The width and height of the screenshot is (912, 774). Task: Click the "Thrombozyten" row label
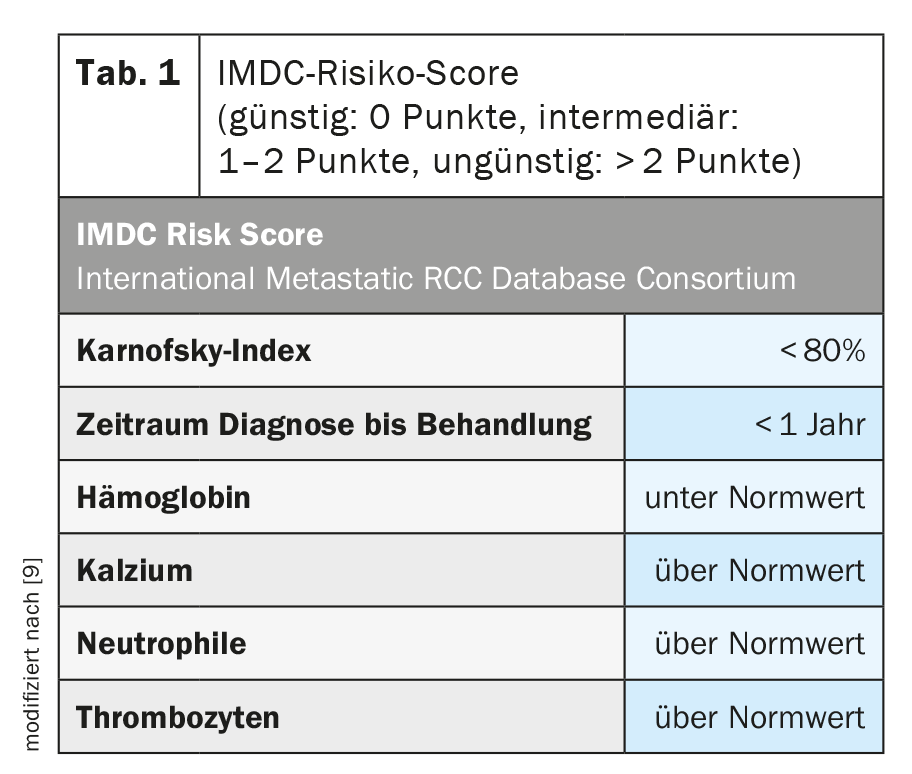(x=178, y=717)
